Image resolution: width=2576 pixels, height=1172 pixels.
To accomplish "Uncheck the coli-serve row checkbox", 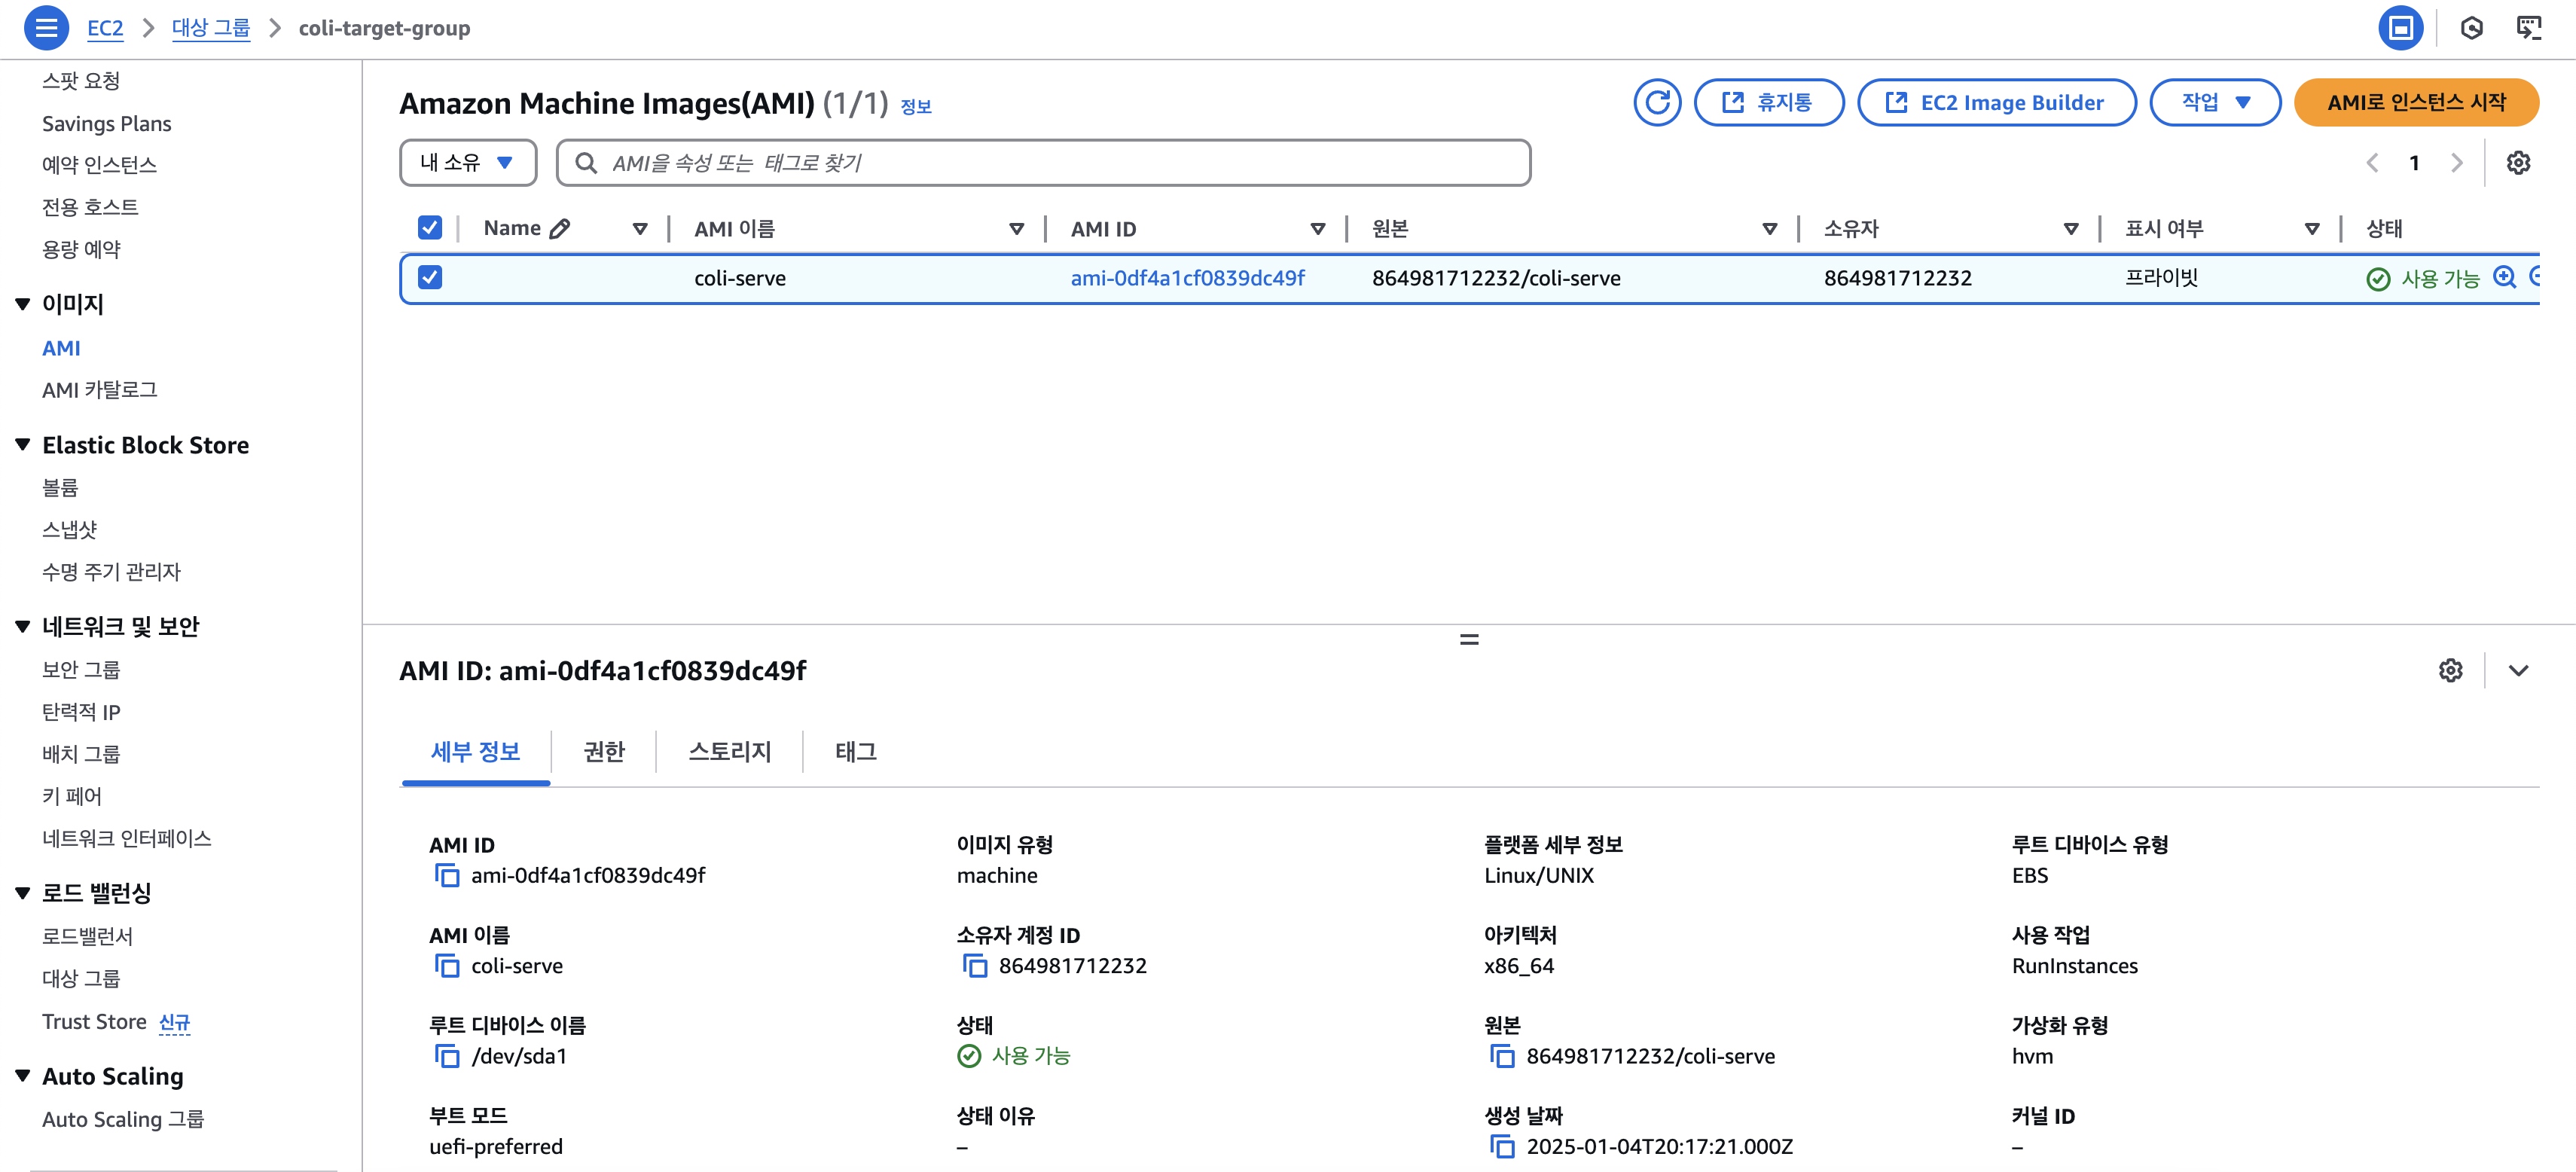I will click(430, 277).
